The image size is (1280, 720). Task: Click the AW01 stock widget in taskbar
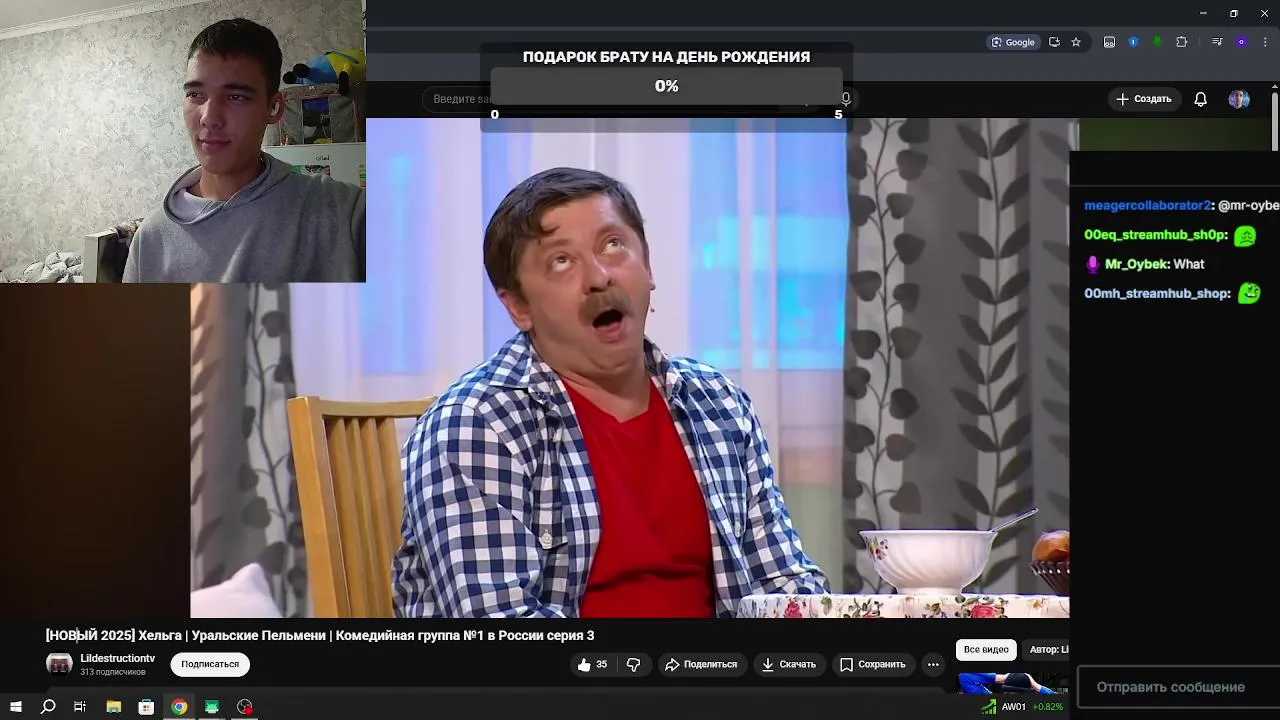[1021, 707]
